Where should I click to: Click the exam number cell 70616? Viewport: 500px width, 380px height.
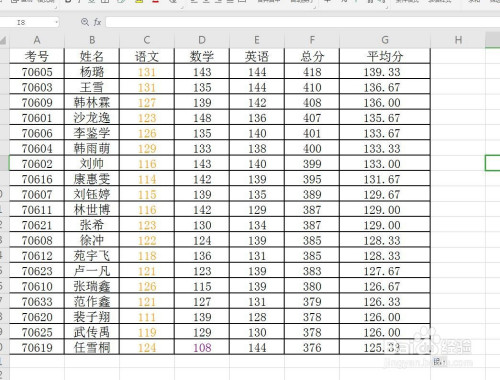37,179
